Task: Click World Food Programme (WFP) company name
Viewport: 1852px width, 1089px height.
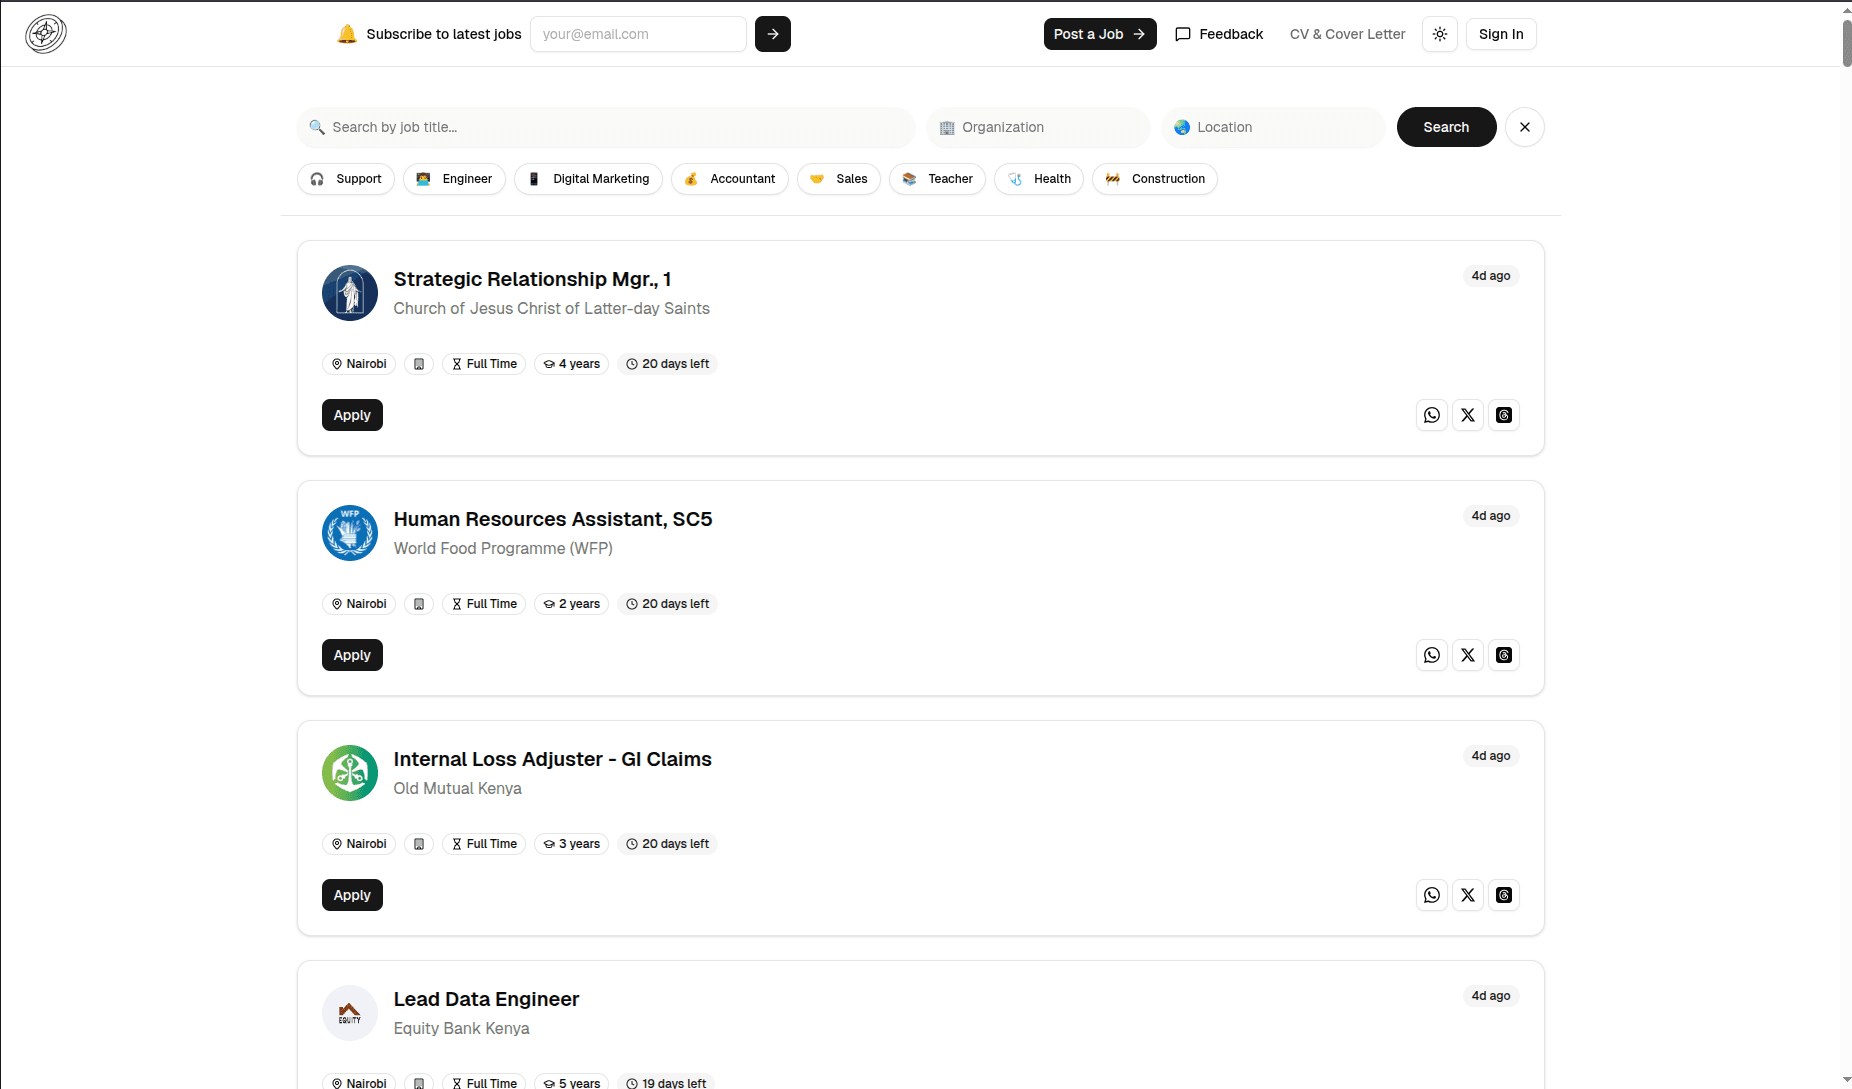Action: coord(503,548)
